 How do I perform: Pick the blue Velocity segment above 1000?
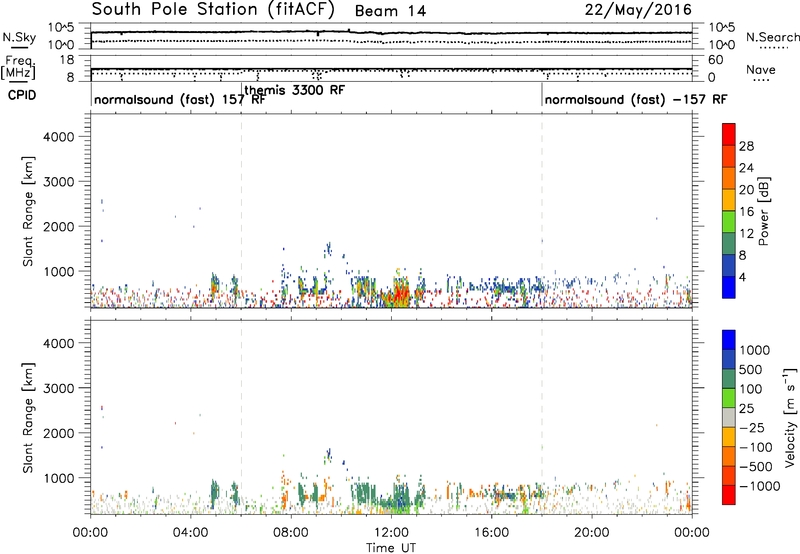729,340
